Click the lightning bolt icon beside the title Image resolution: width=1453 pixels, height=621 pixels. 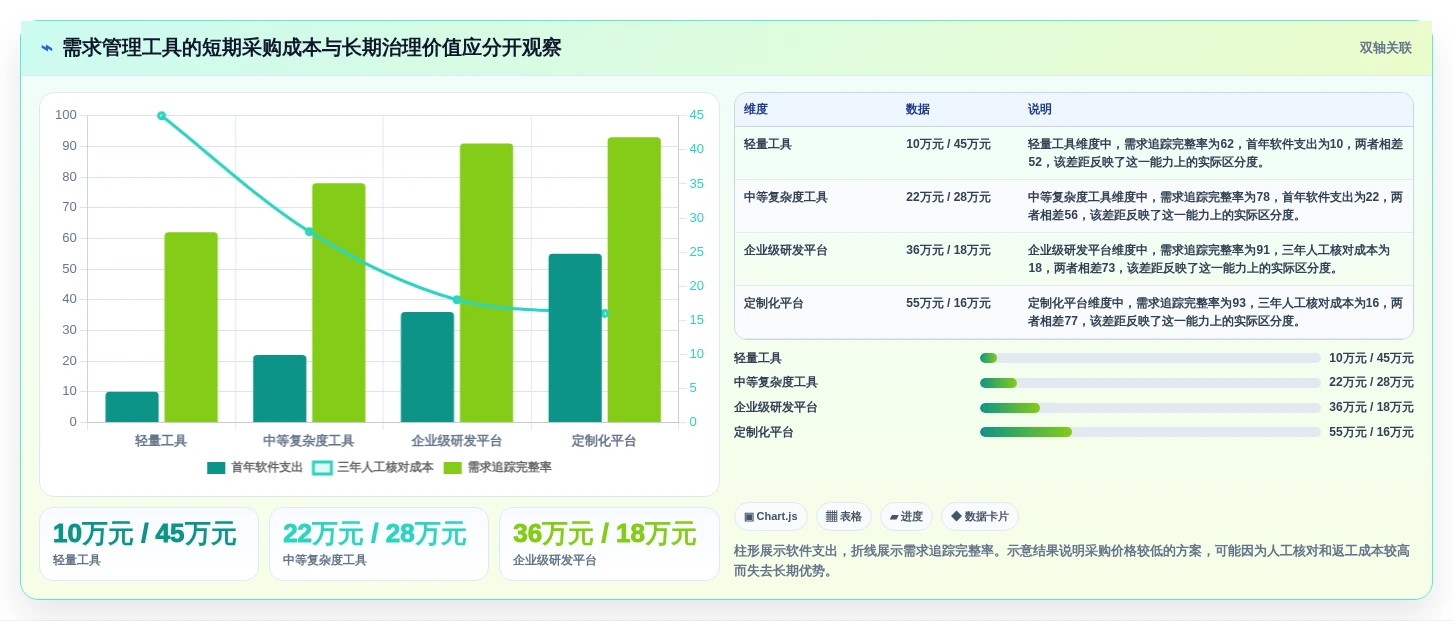[47, 48]
